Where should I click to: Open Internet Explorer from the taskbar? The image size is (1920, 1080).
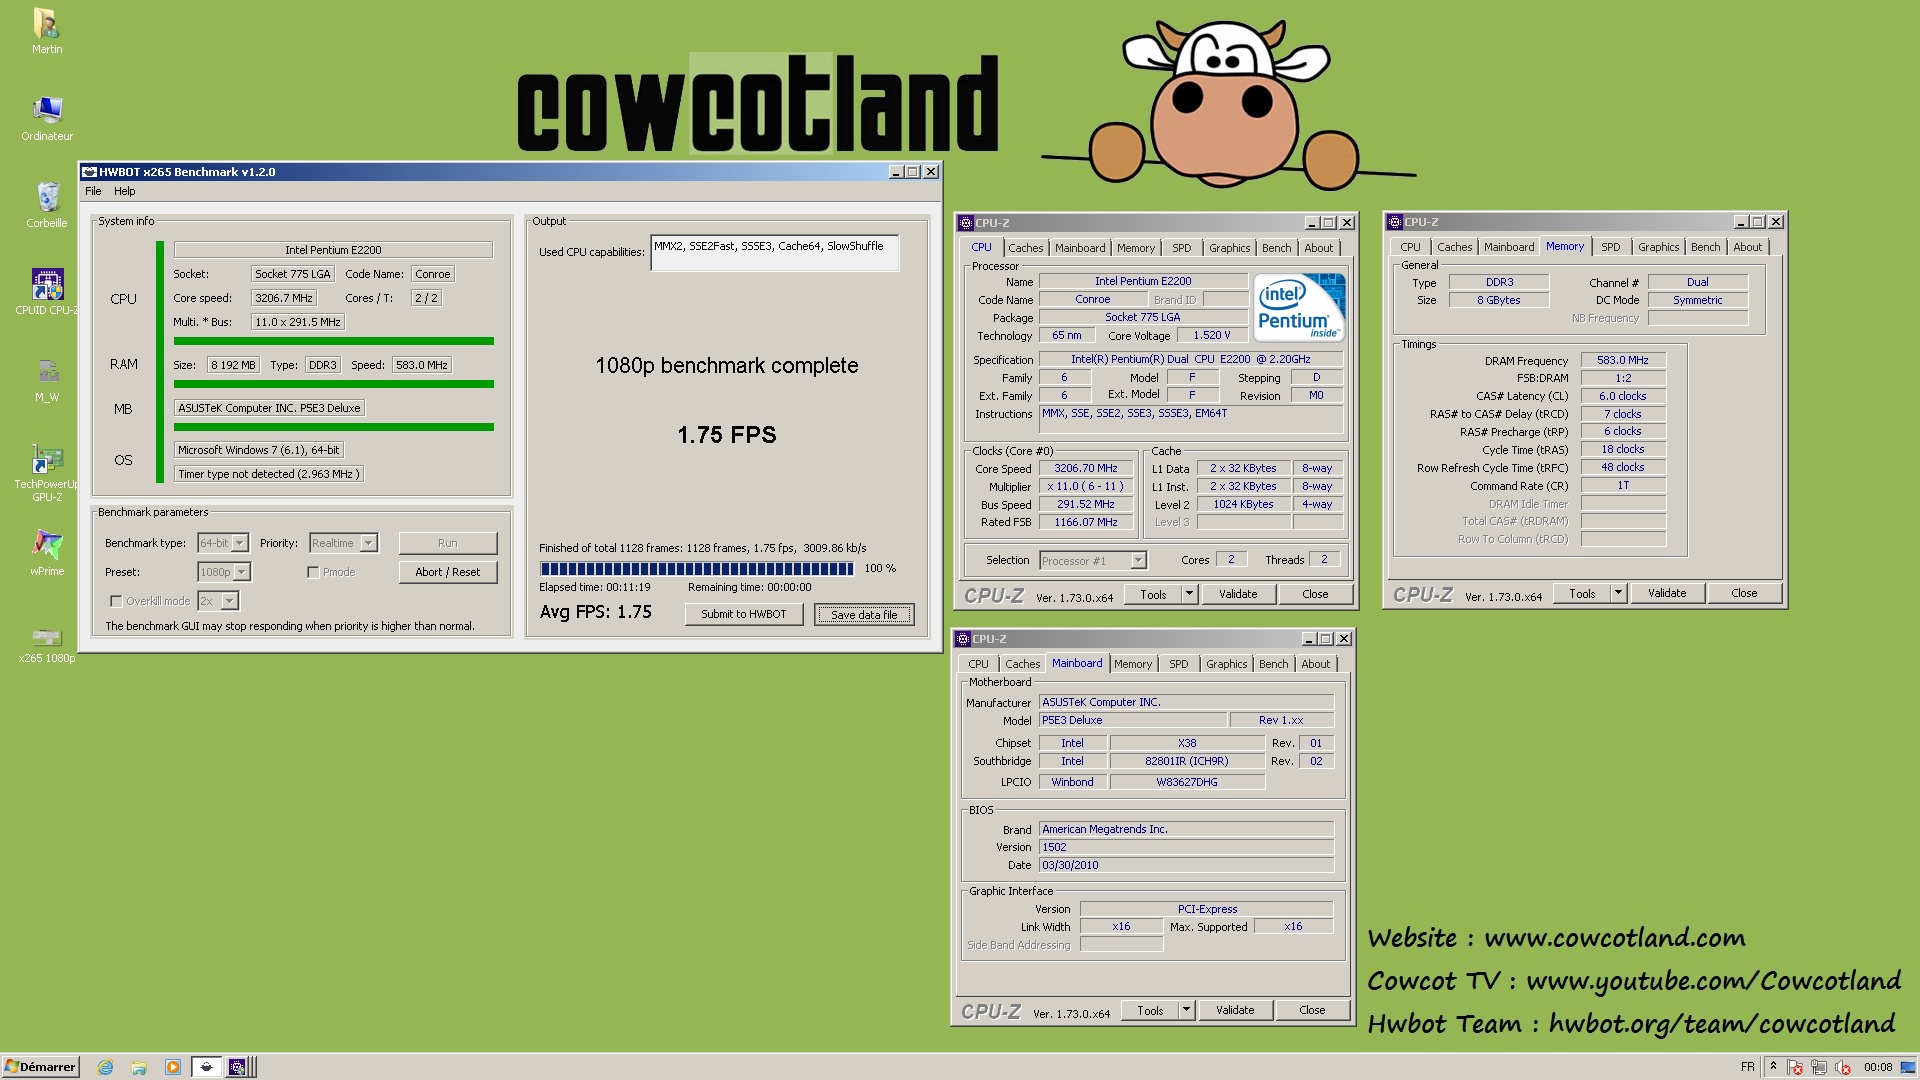coord(106,1067)
